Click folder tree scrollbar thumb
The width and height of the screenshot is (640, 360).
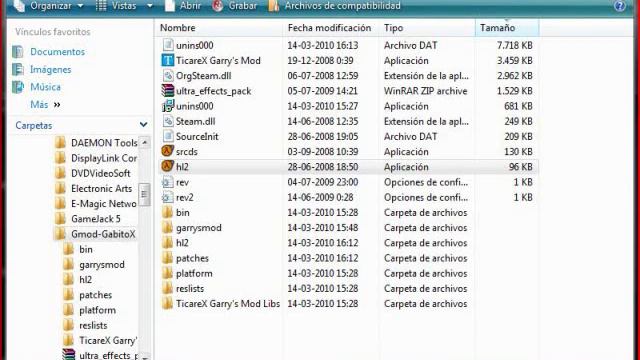[x=144, y=194]
